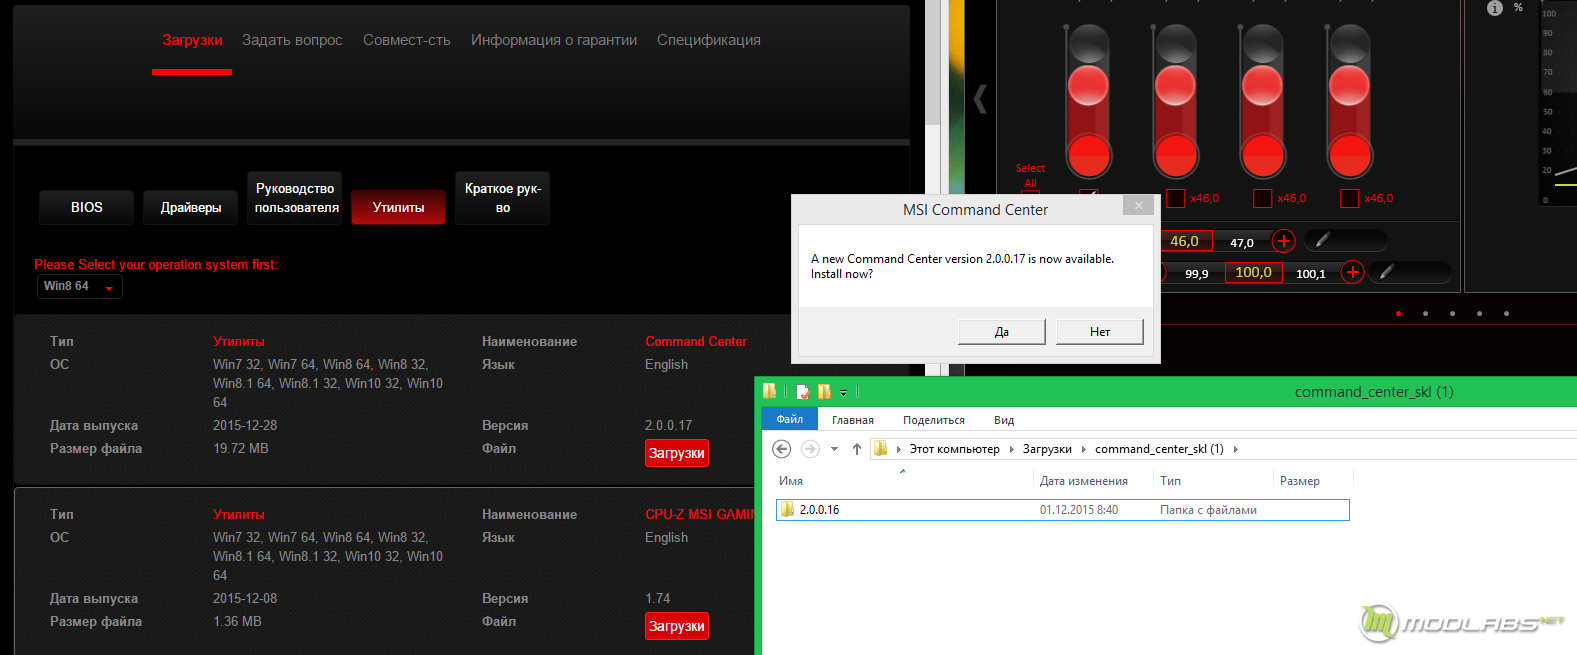Expand the arrow after Этот компьютер
Viewport: 1577px width, 655px height.
coord(1011,449)
